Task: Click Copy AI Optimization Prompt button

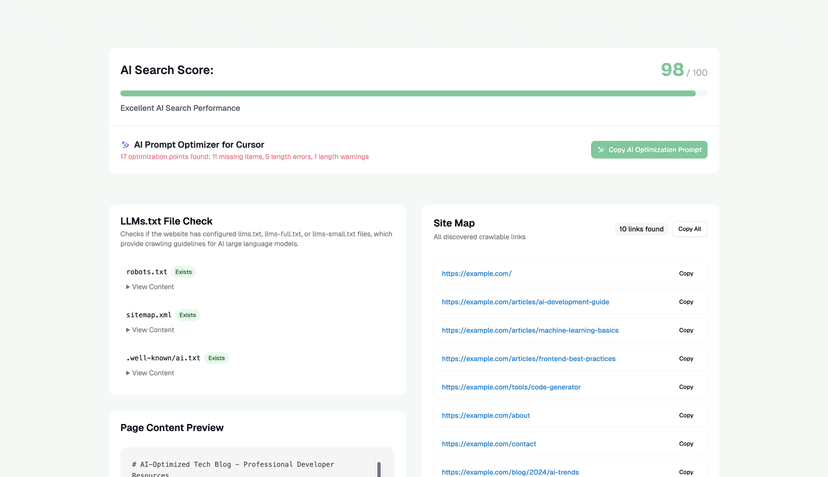Action: 649,150
